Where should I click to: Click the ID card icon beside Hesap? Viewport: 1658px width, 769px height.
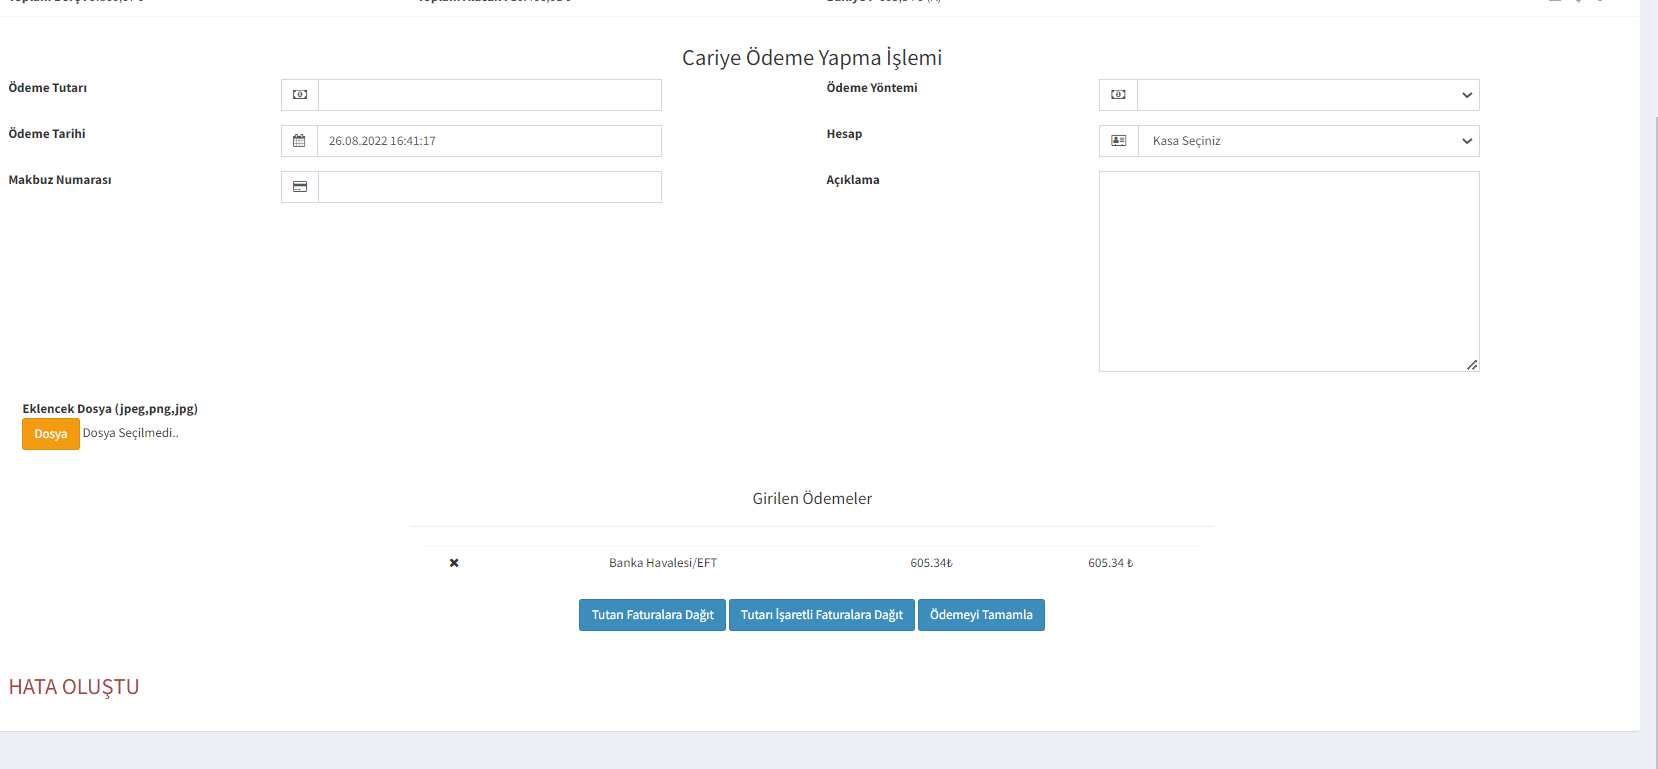tap(1118, 141)
